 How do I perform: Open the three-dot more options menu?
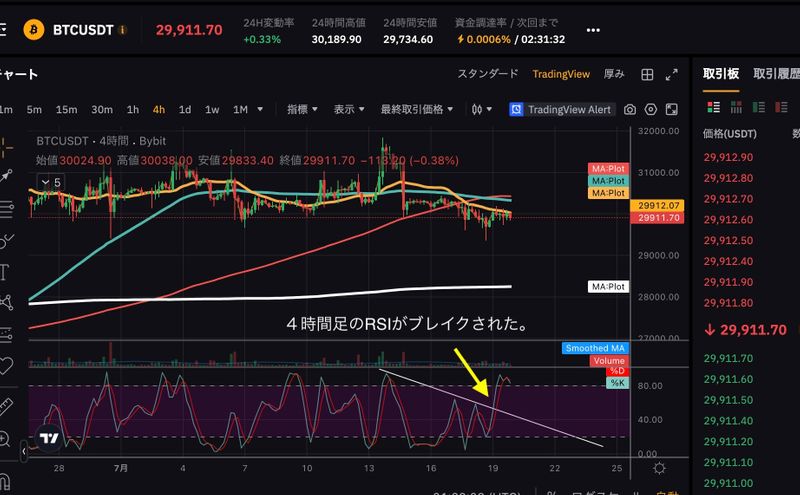pos(593,30)
